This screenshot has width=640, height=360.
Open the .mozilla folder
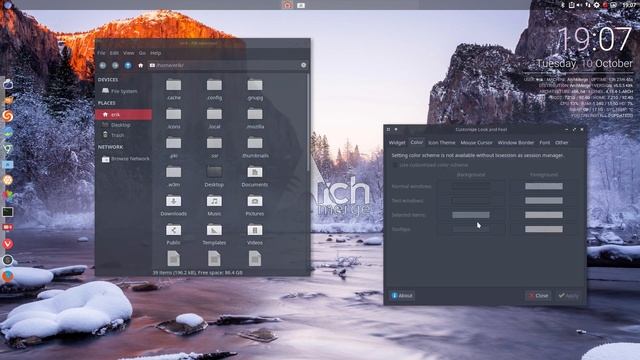255,118
